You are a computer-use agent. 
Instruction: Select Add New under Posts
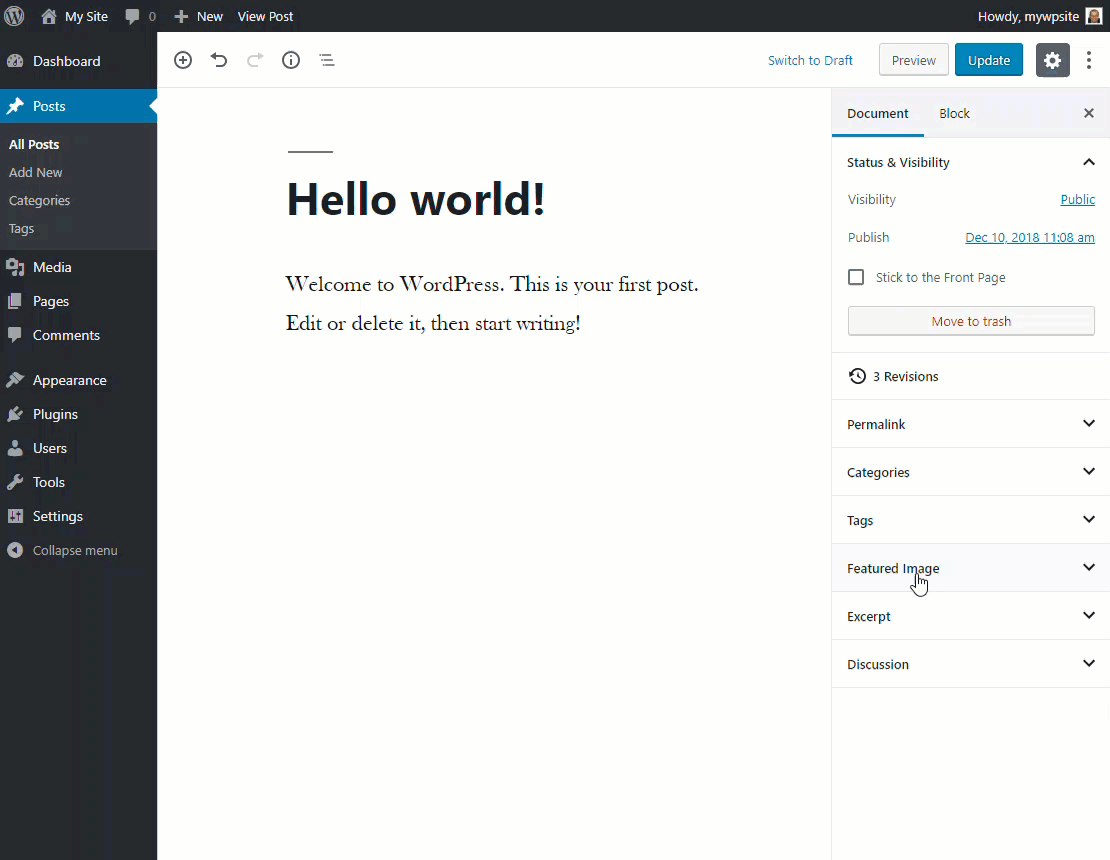(x=35, y=173)
